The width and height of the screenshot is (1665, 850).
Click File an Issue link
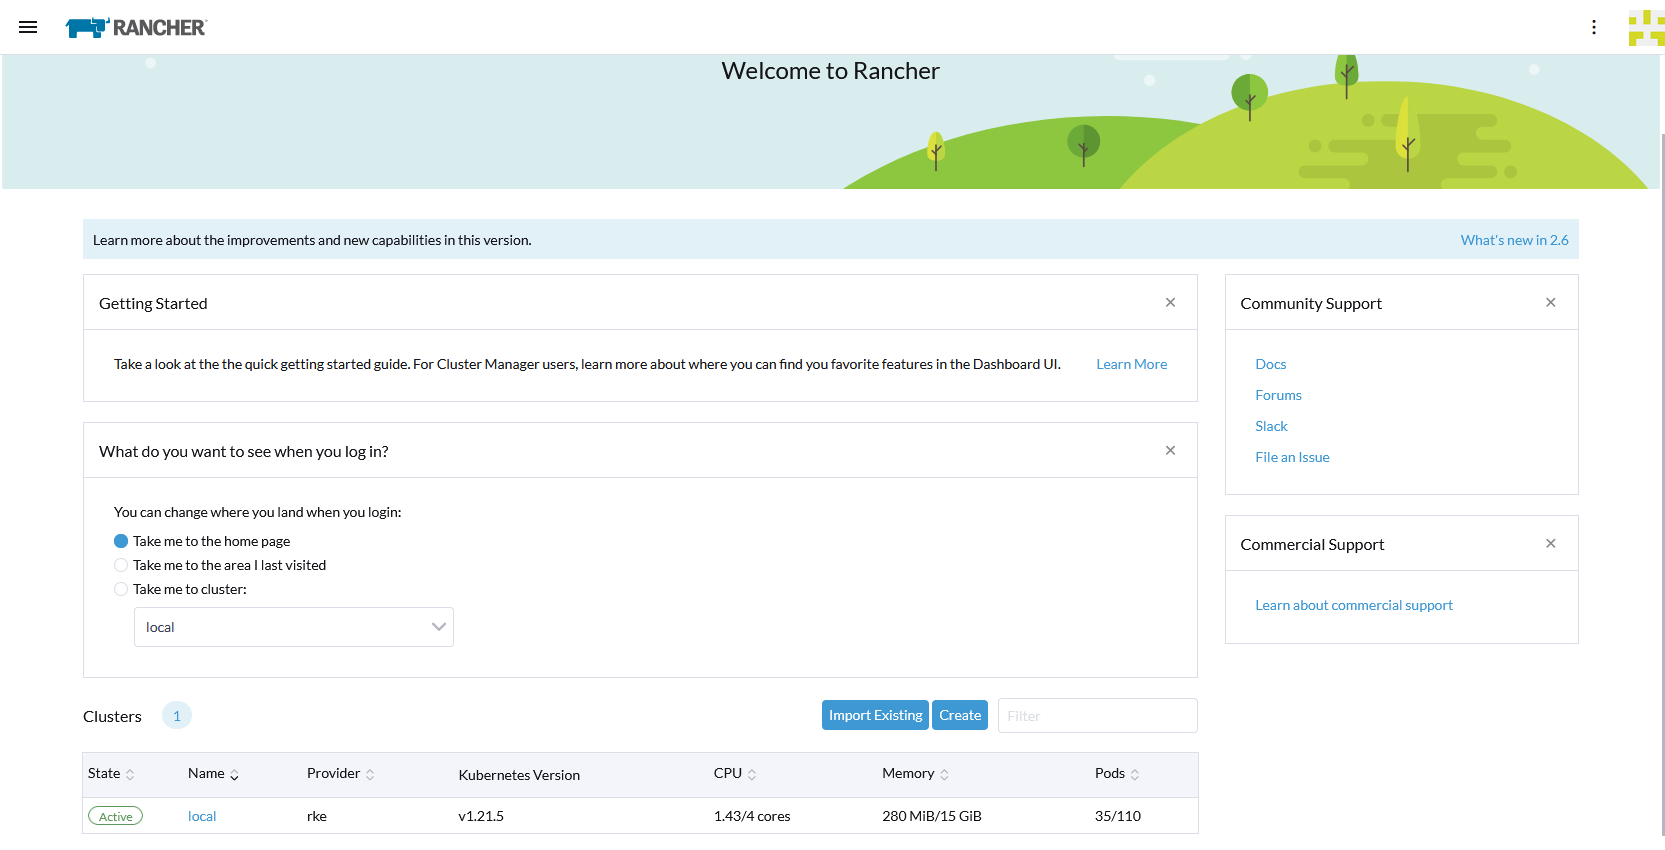pos(1292,457)
